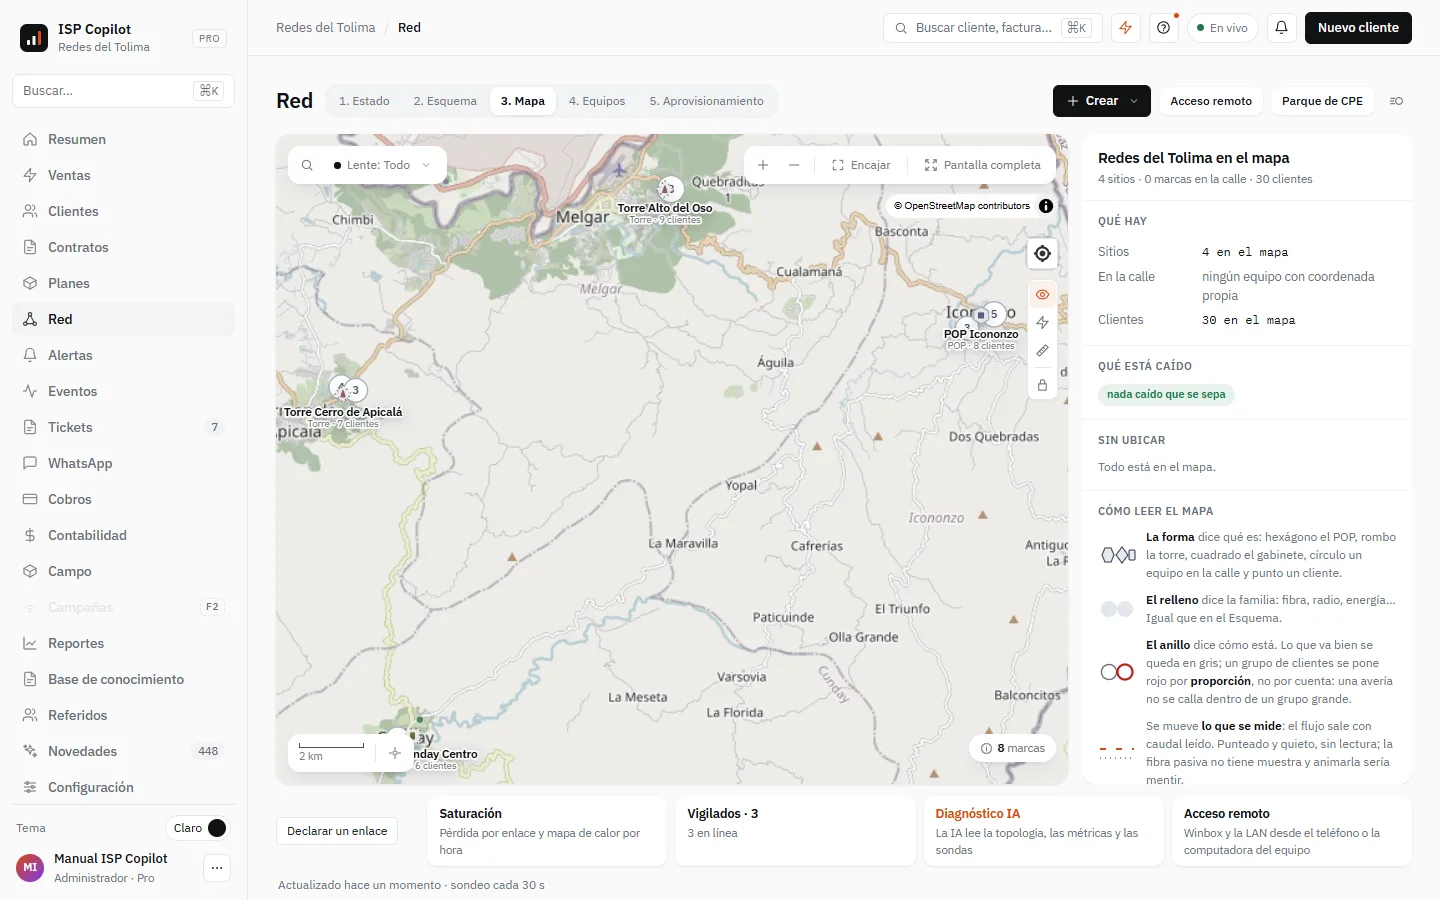Open the help question mark icon
1440x900 pixels.
(x=1164, y=28)
